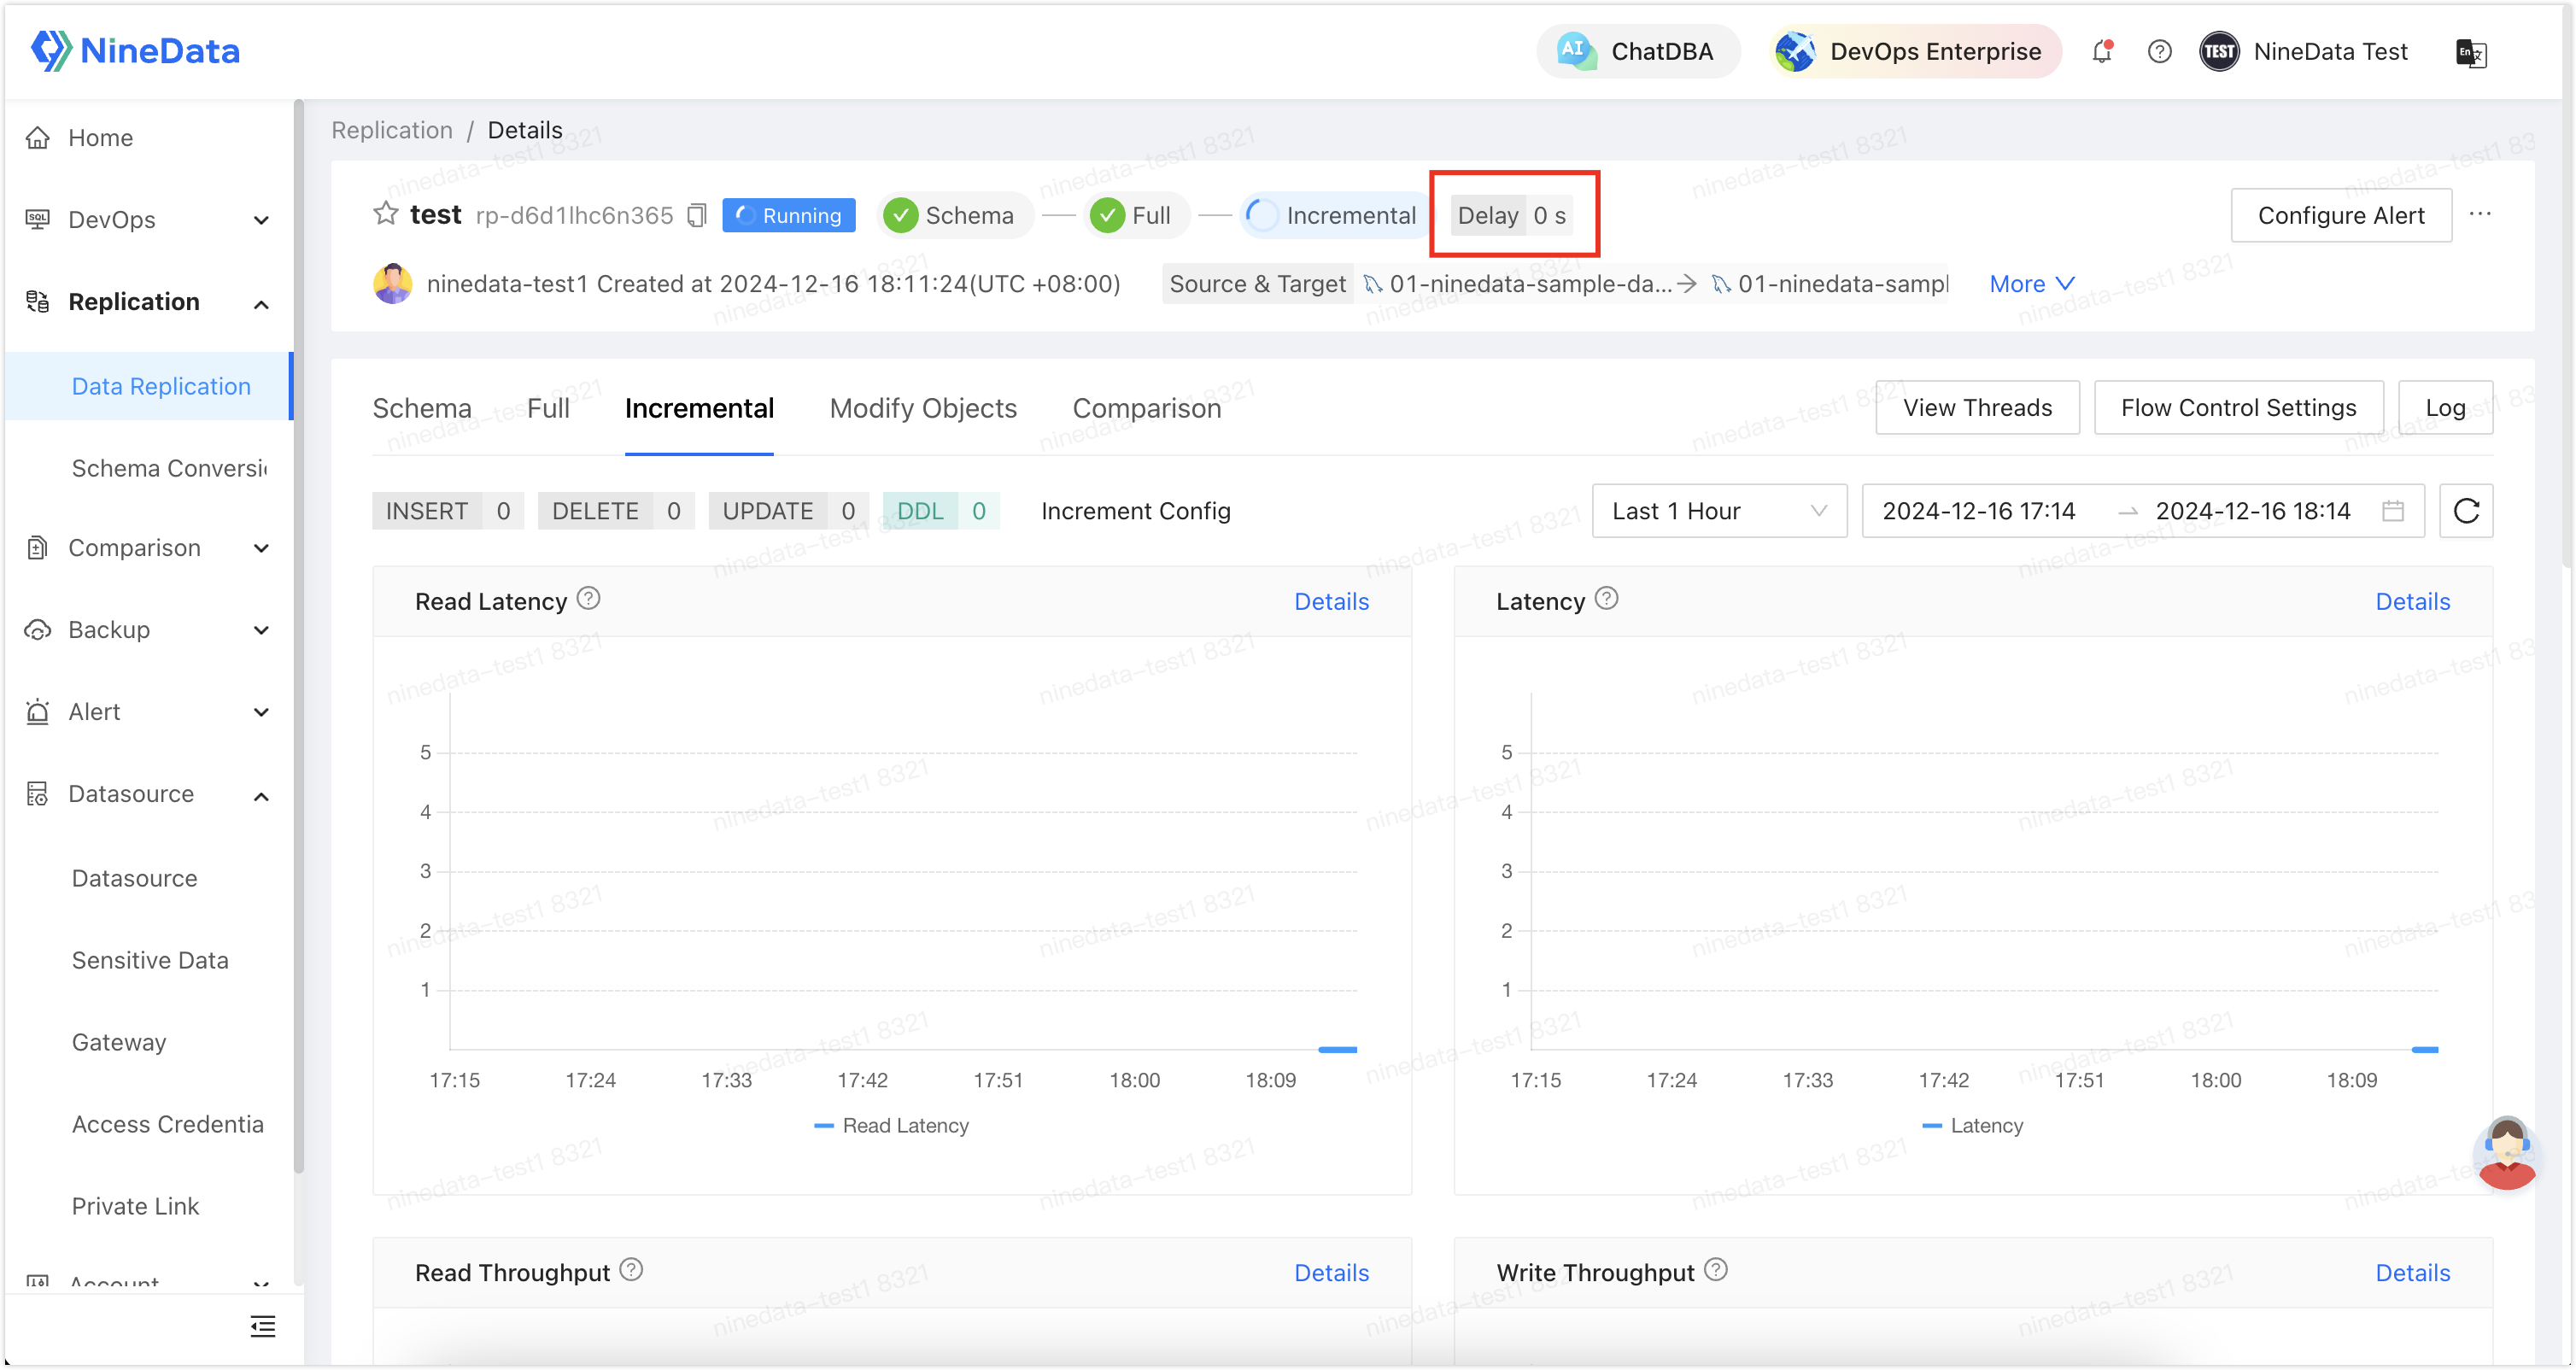Expand task info with More
Viewport: 2576px width, 1370px height.
click(x=2032, y=284)
